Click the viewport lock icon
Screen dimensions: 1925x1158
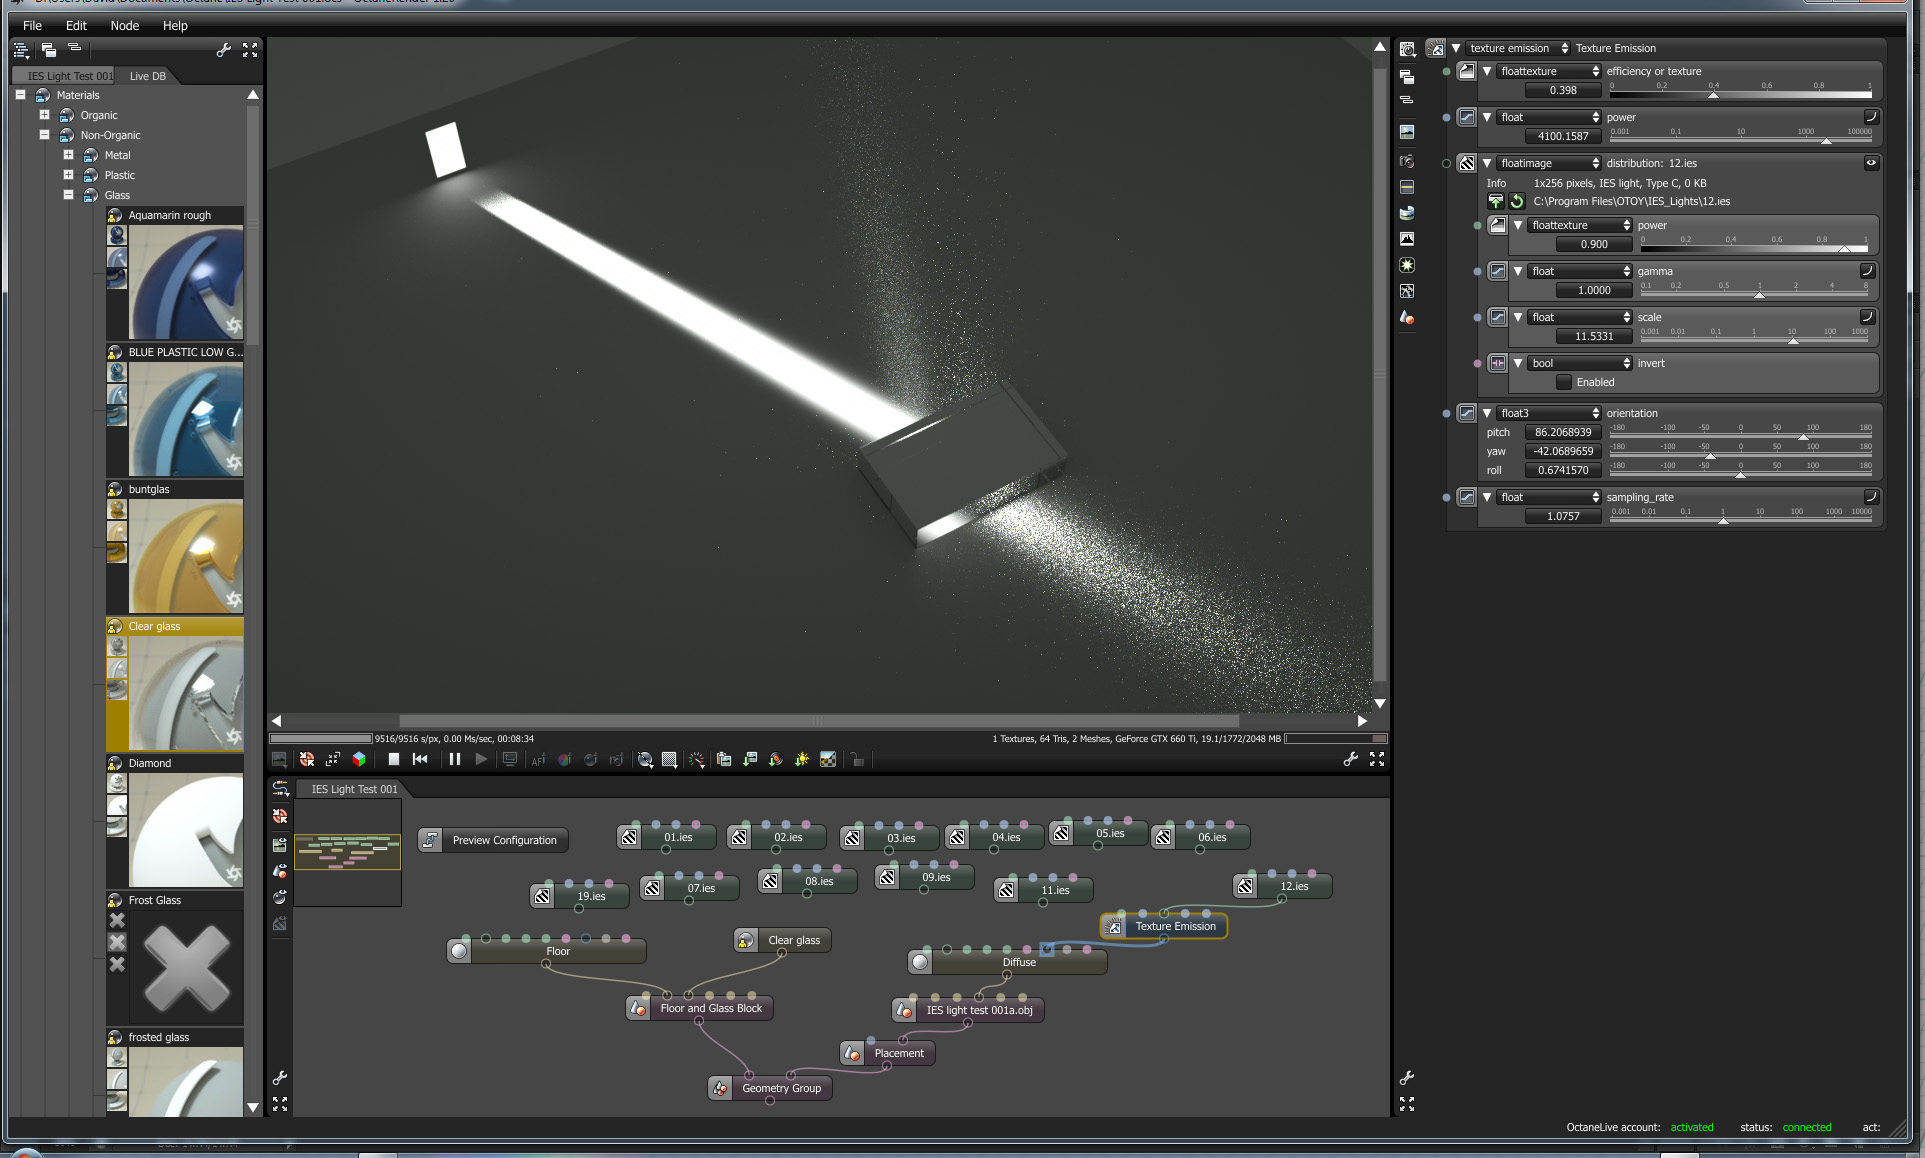(857, 760)
